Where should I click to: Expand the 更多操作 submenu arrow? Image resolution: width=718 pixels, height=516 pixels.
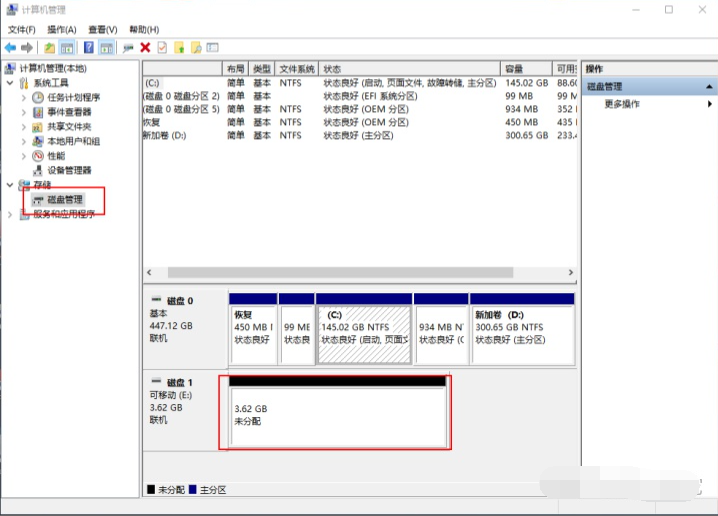point(710,104)
